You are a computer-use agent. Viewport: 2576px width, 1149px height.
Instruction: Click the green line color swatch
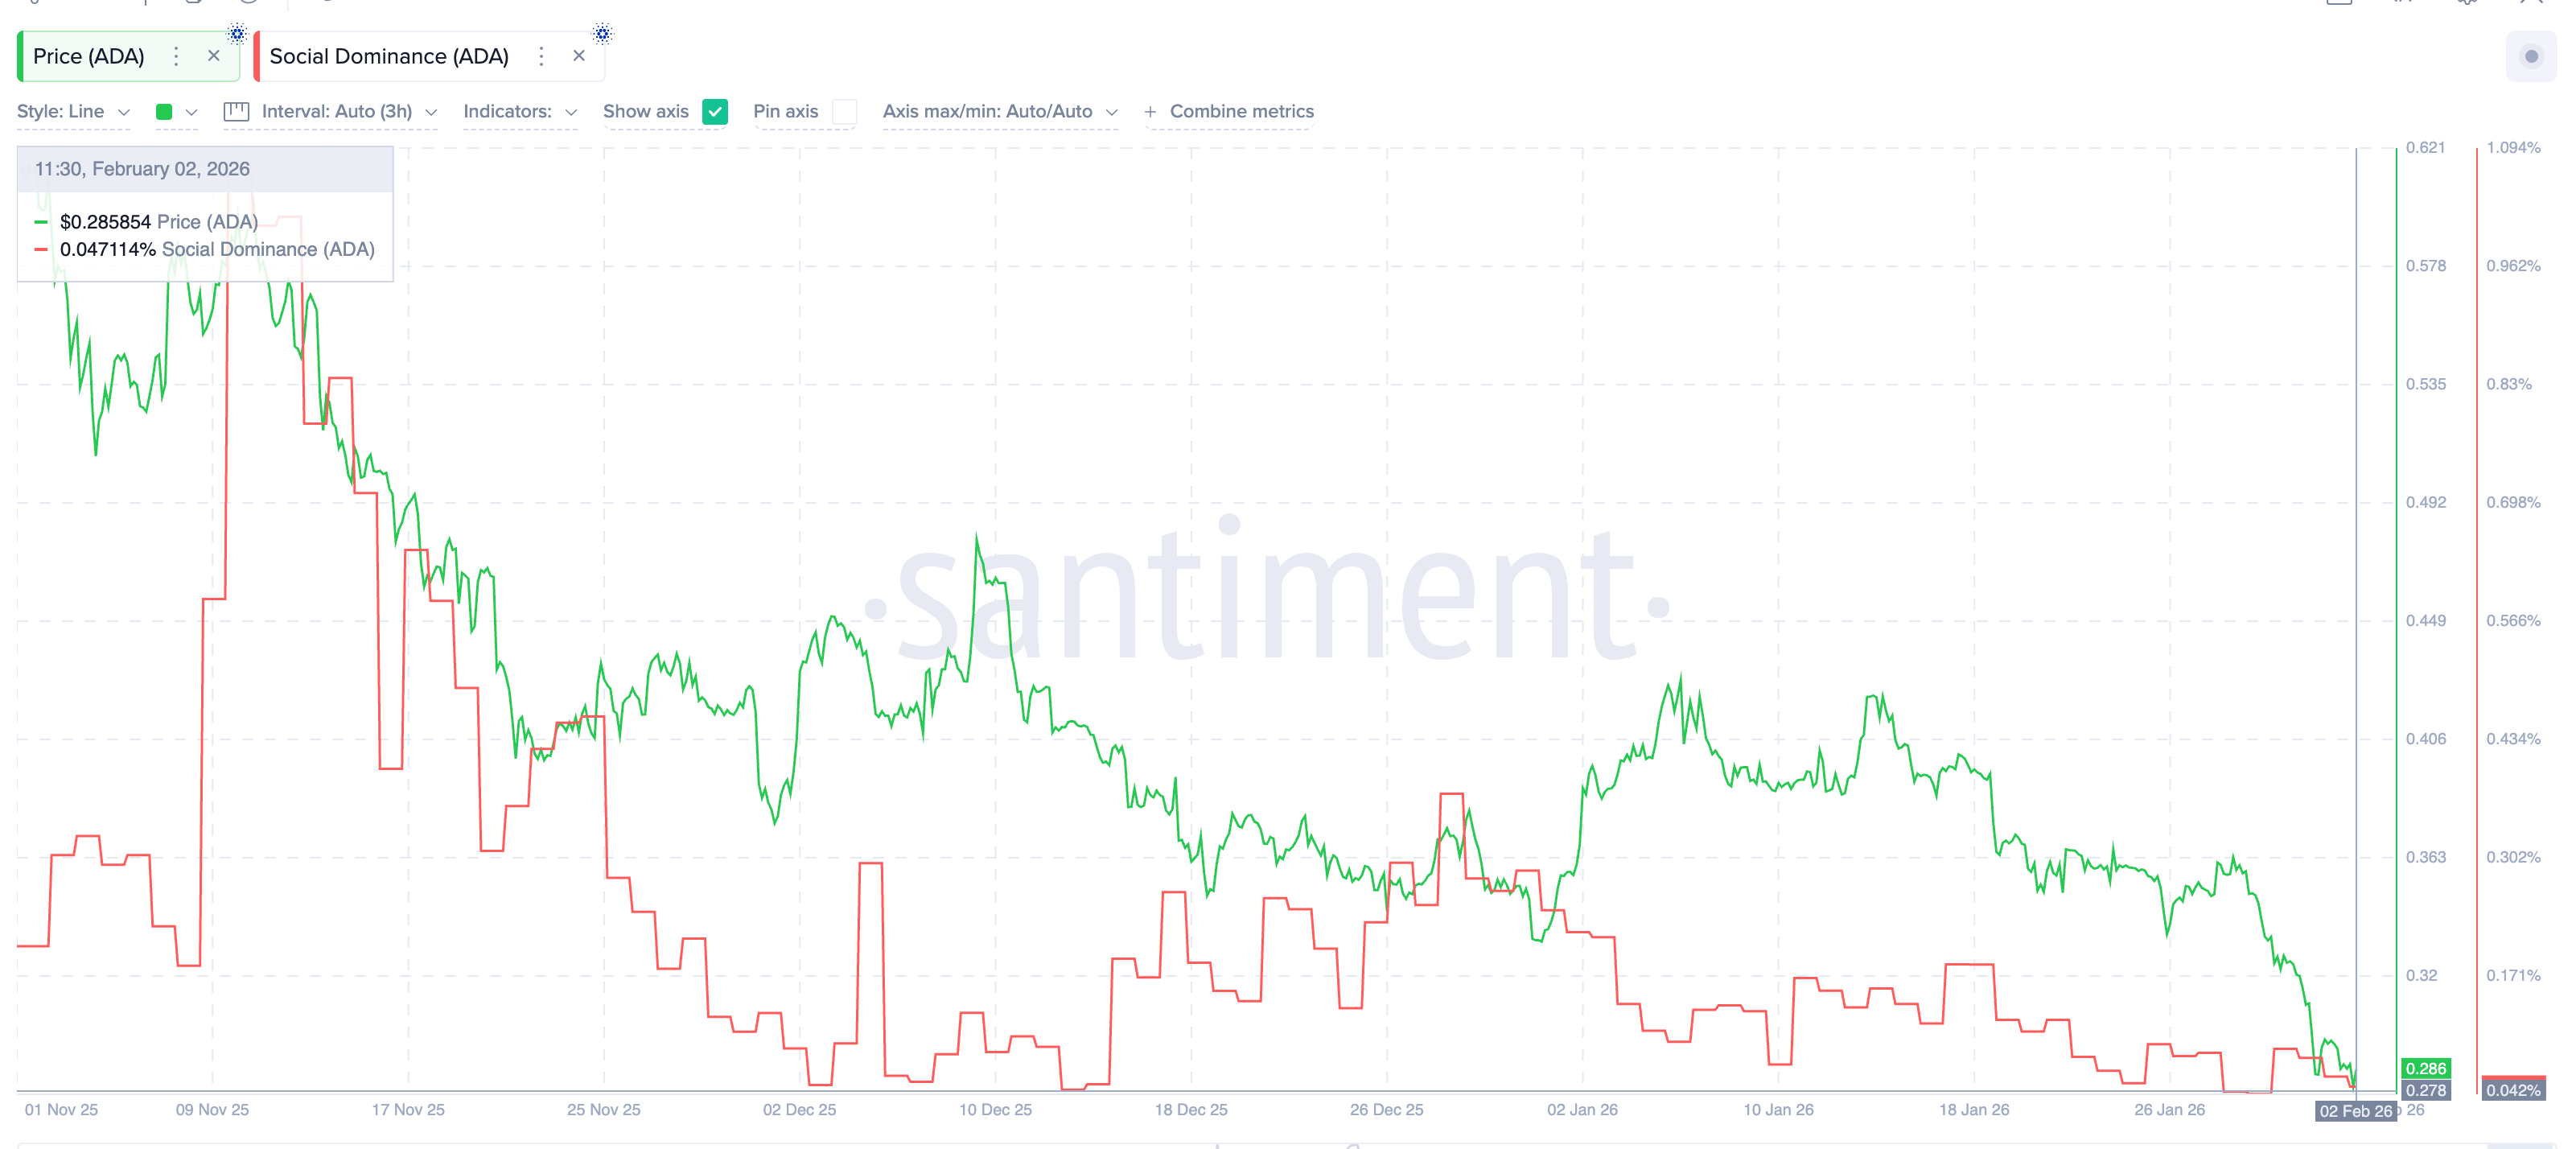(x=164, y=112)
